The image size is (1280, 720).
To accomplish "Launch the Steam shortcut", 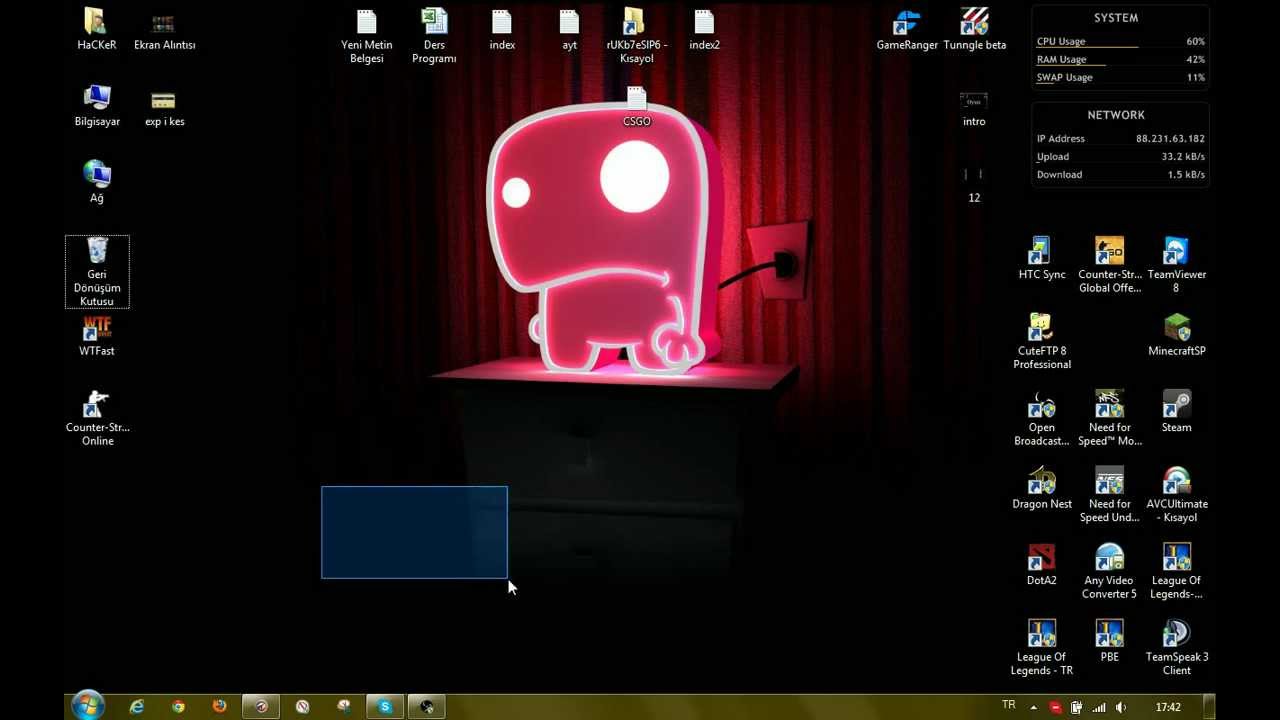I will 1176,411.
